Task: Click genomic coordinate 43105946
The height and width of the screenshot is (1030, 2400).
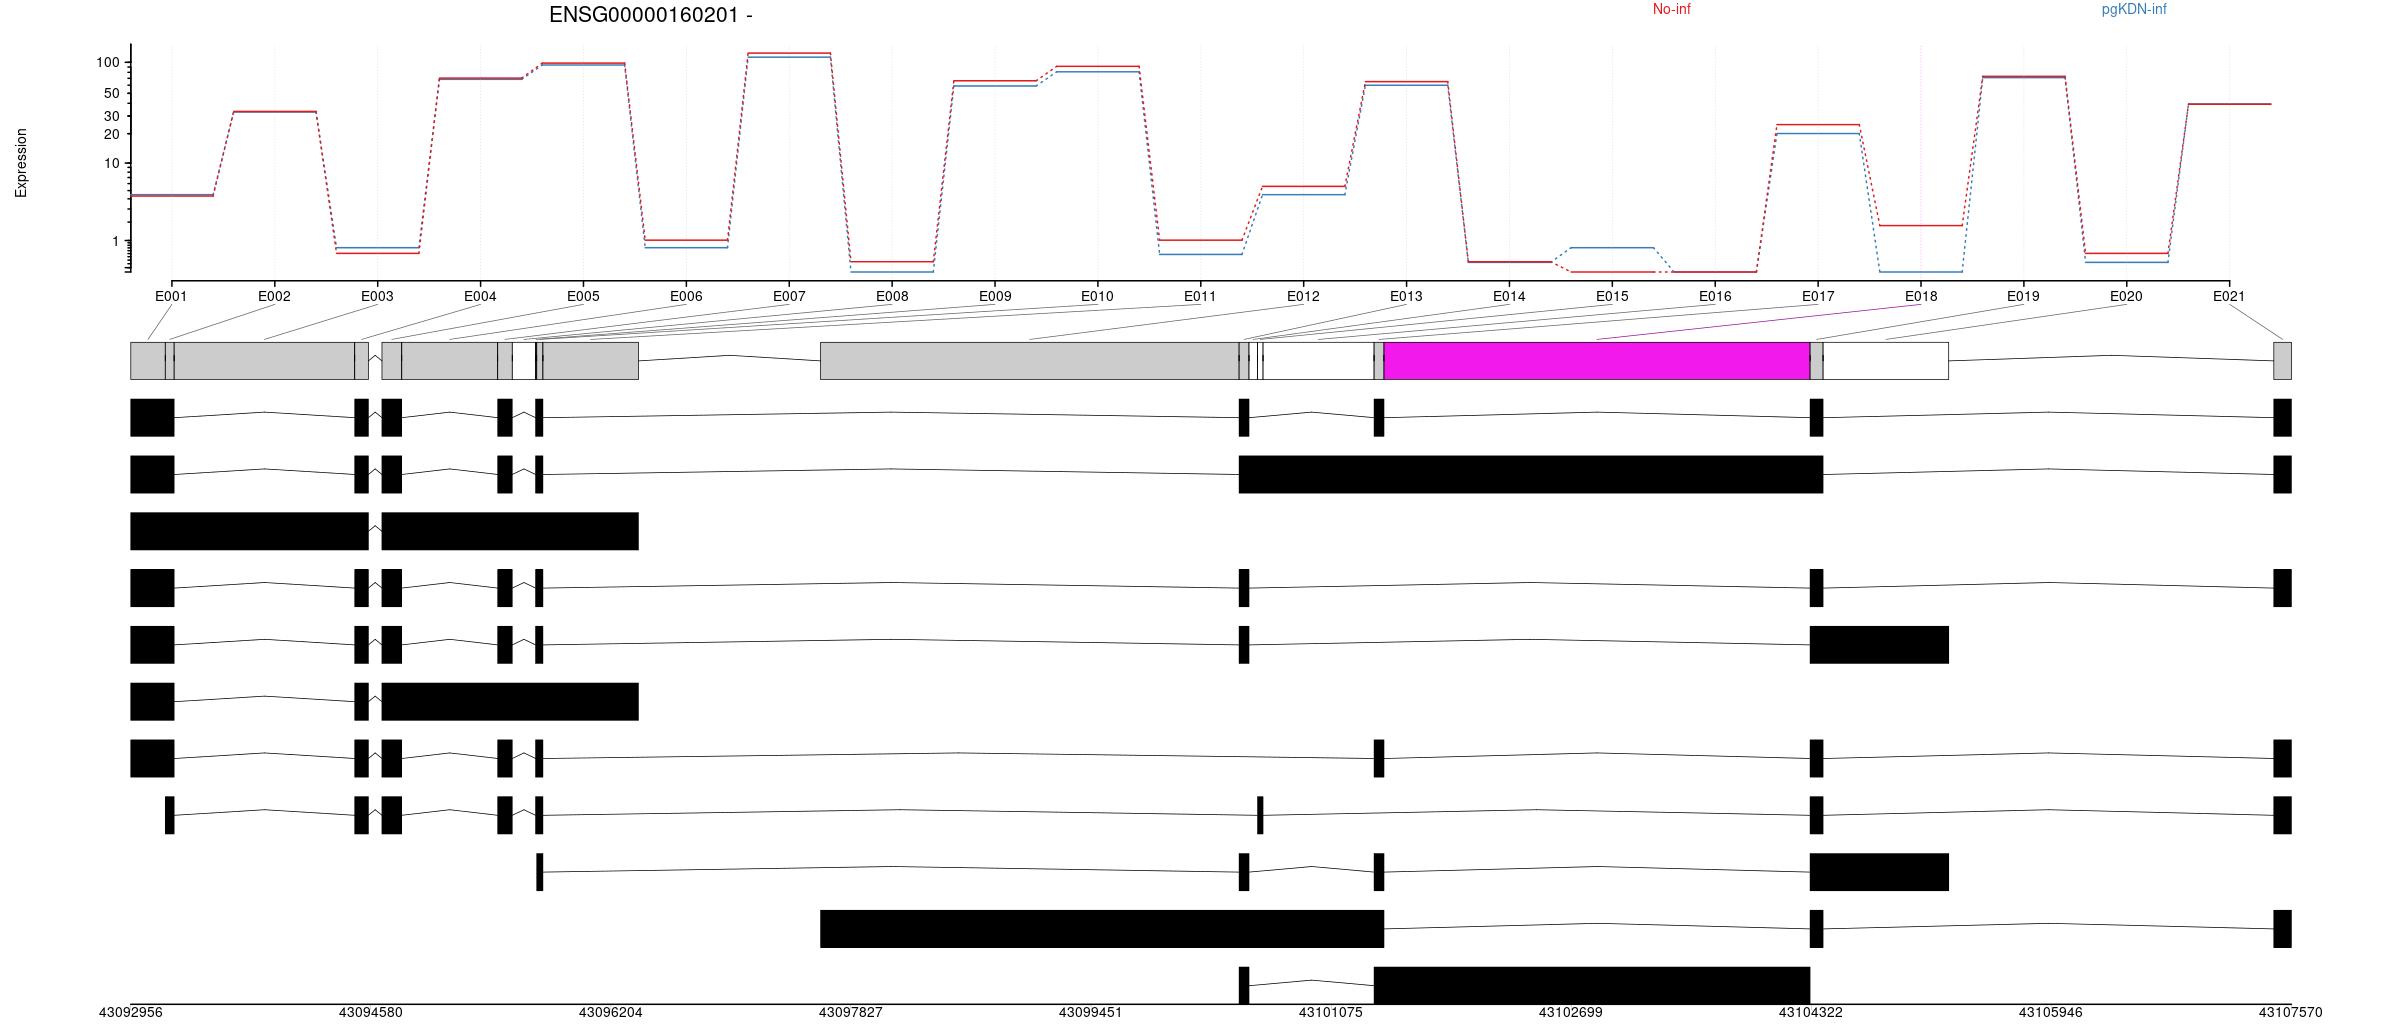Action: pos(2051,1012)
